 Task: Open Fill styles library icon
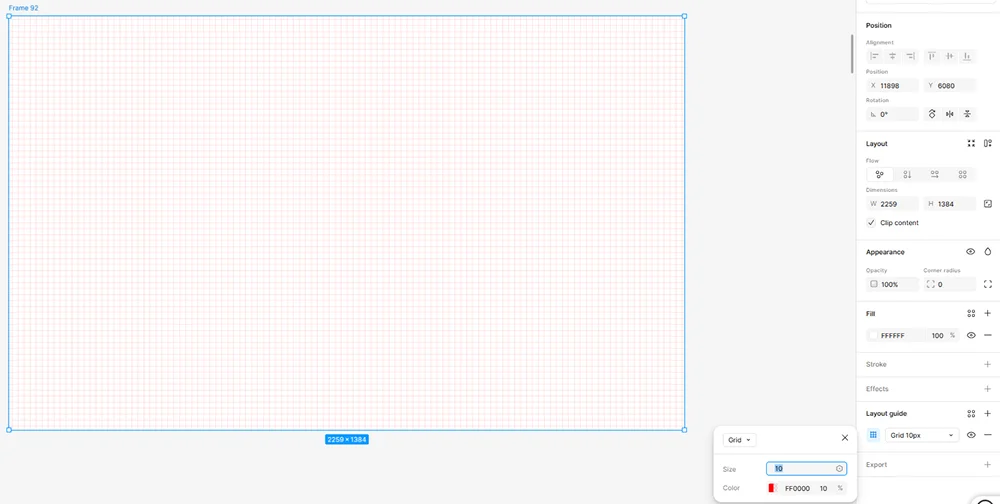pyautogui.click(x=971, y=313)
